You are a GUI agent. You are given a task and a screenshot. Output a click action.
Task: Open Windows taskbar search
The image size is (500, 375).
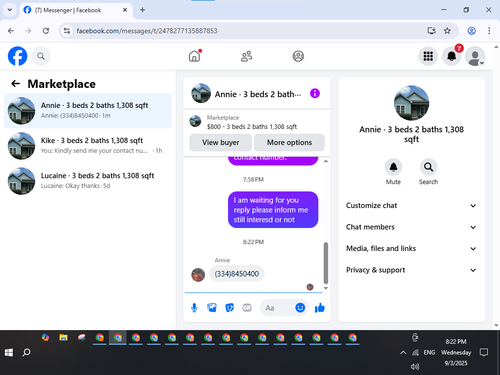pyautogui.click(x=27, y=352)
